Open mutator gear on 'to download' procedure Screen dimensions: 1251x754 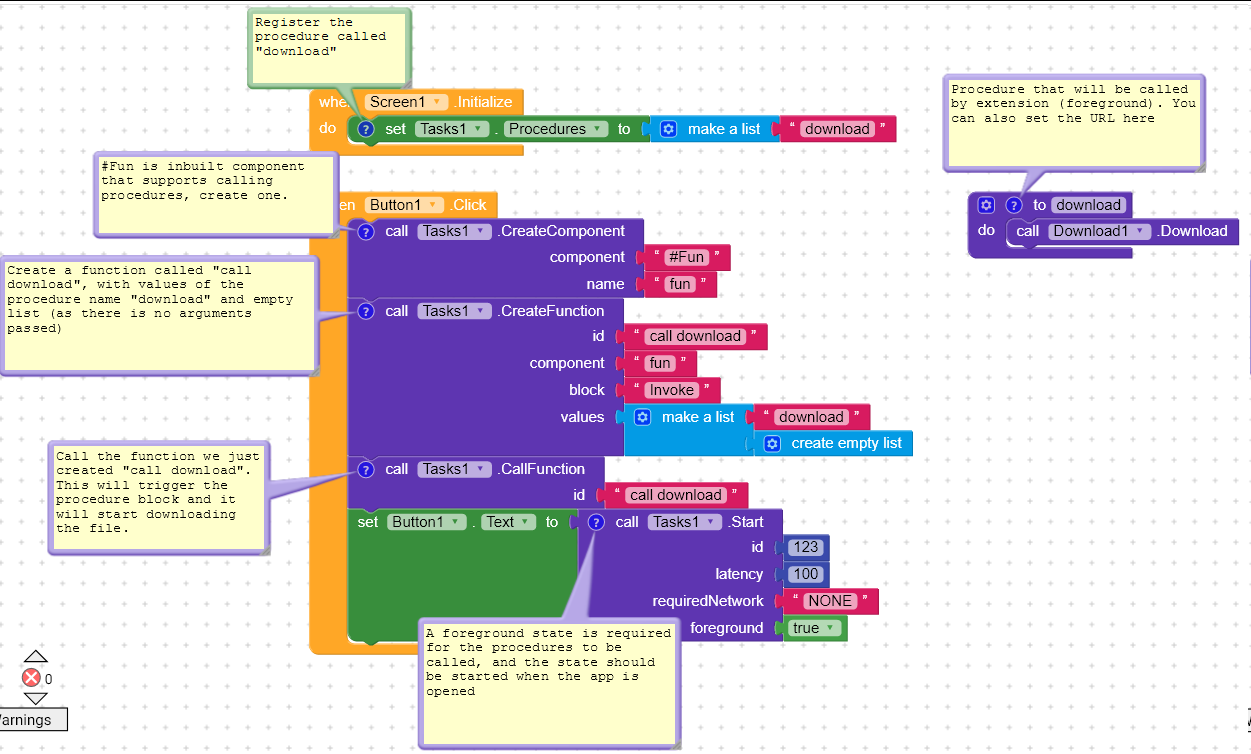pos(987,205)
